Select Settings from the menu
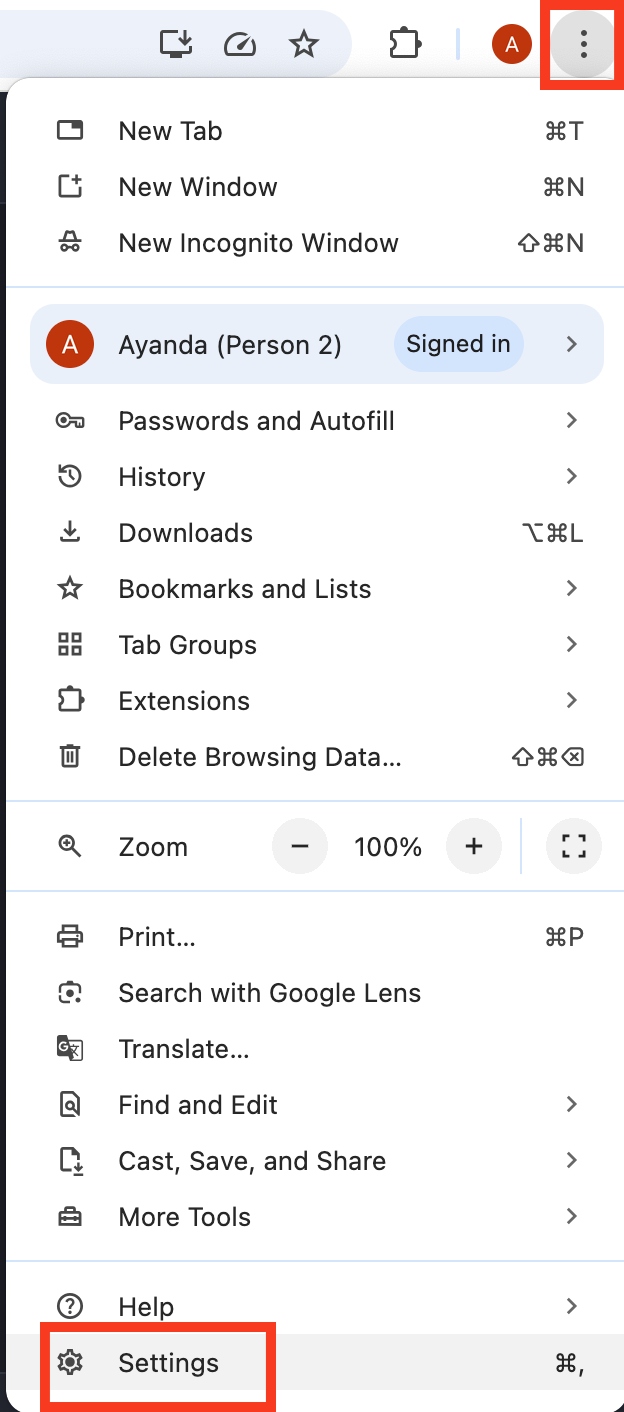Screen dimensions: 624x1412 coord(168,1363)
